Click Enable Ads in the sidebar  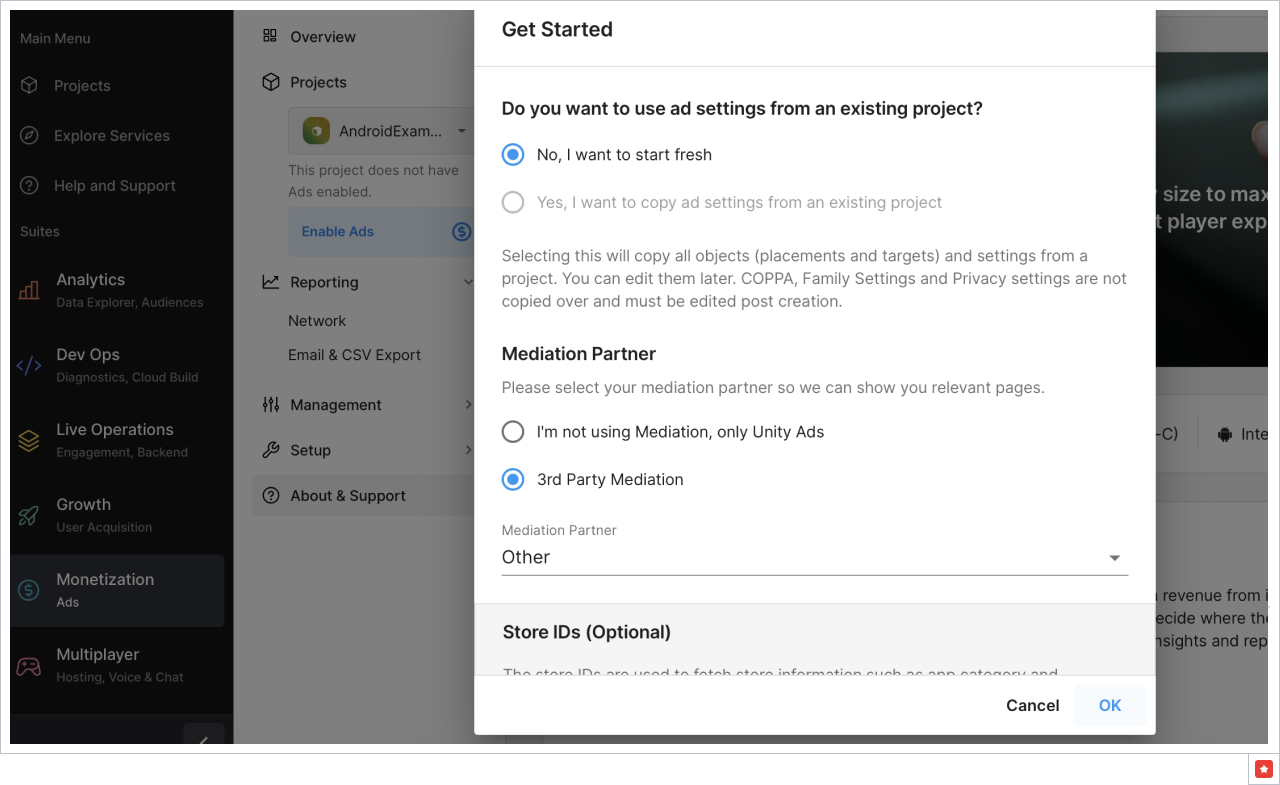[x=338, y=232]
